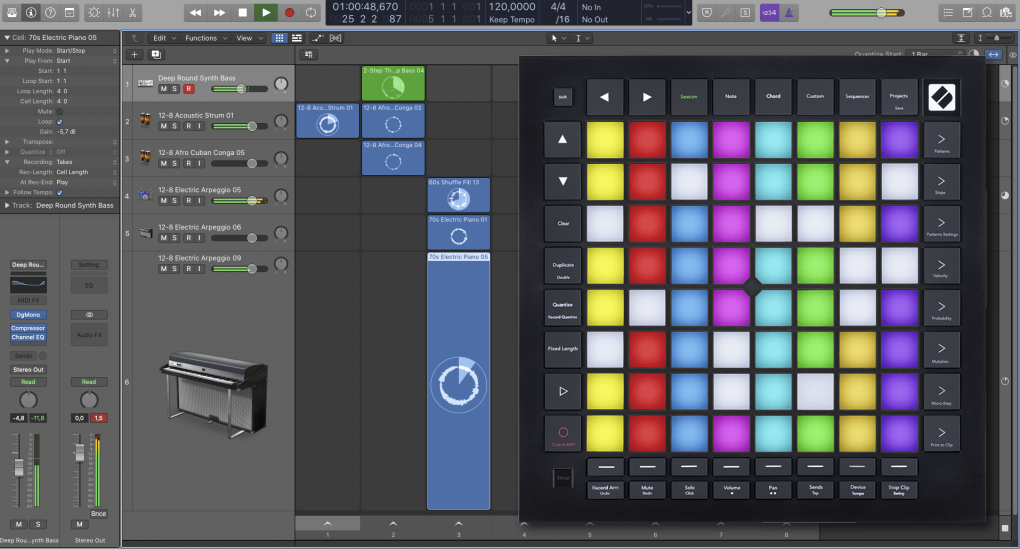Open the View menu

(248, 38)
